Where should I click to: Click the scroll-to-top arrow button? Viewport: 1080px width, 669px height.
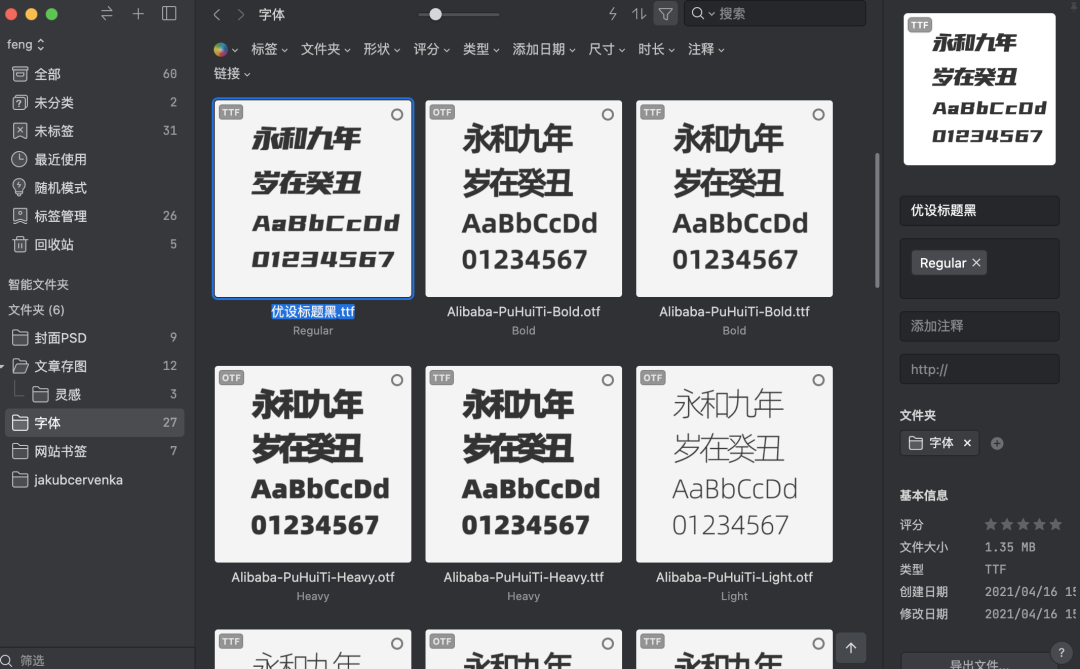[849, 648]
